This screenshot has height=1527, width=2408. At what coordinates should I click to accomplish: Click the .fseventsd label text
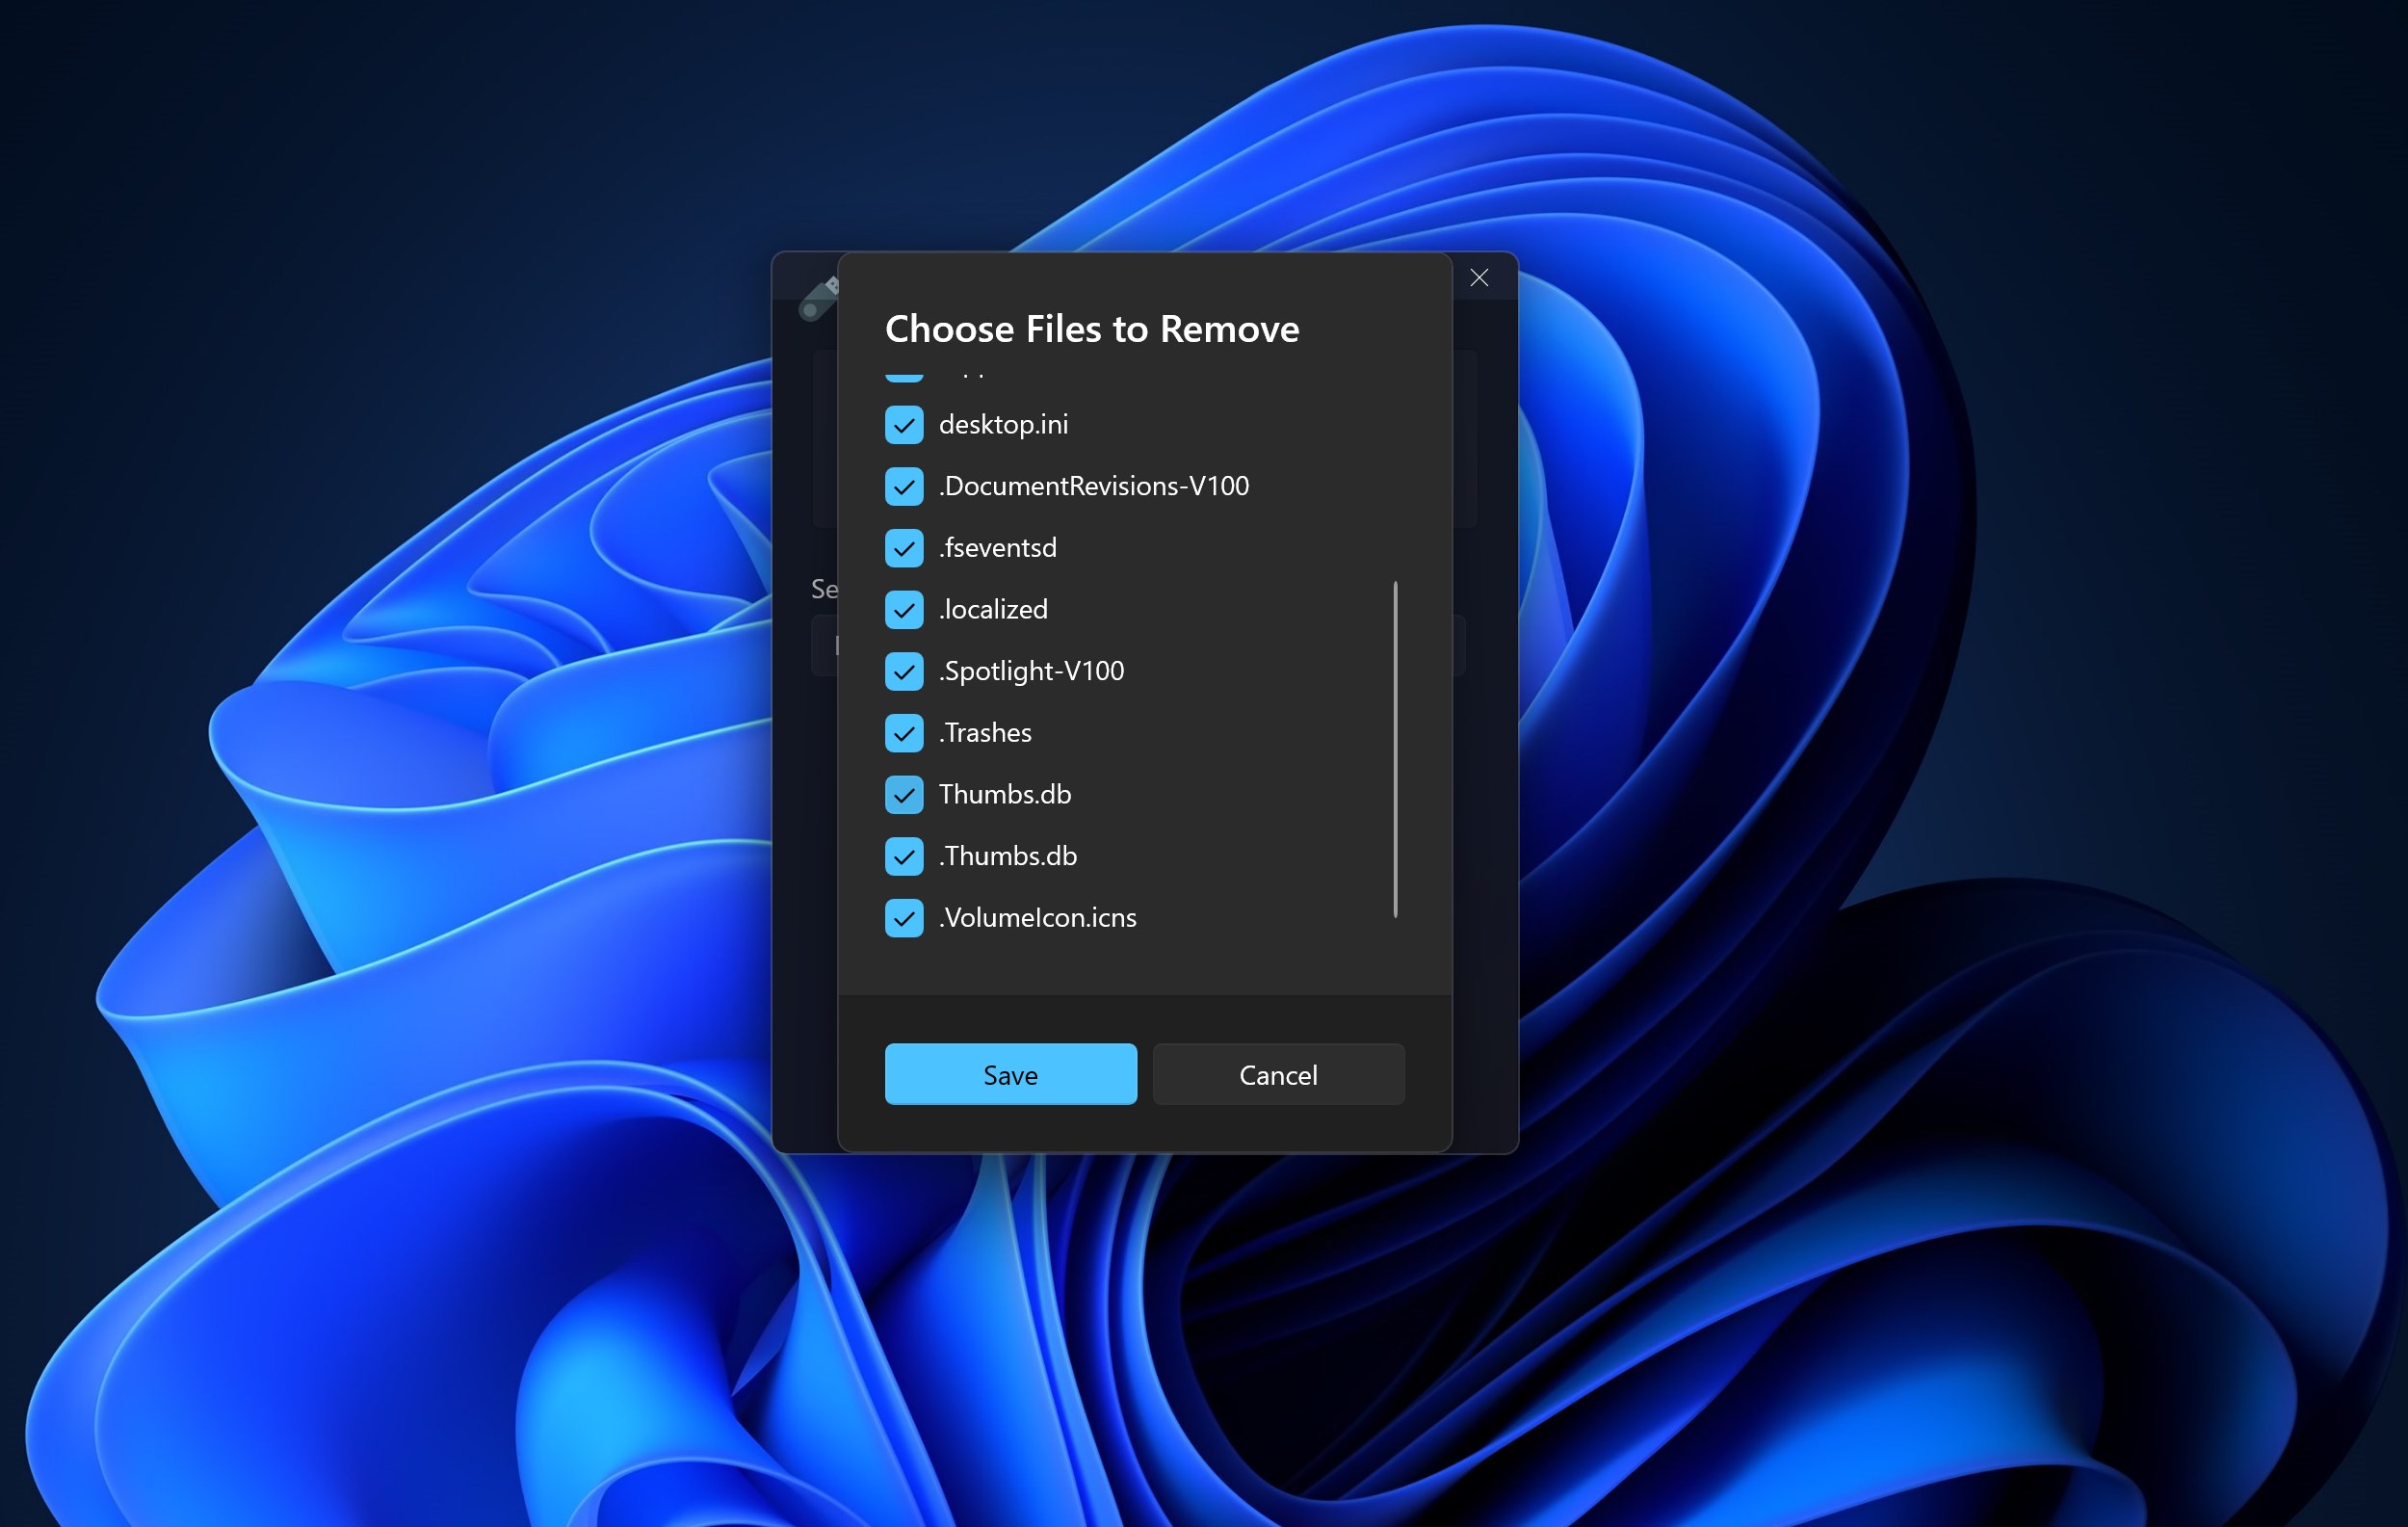click(x=997, y=548)
